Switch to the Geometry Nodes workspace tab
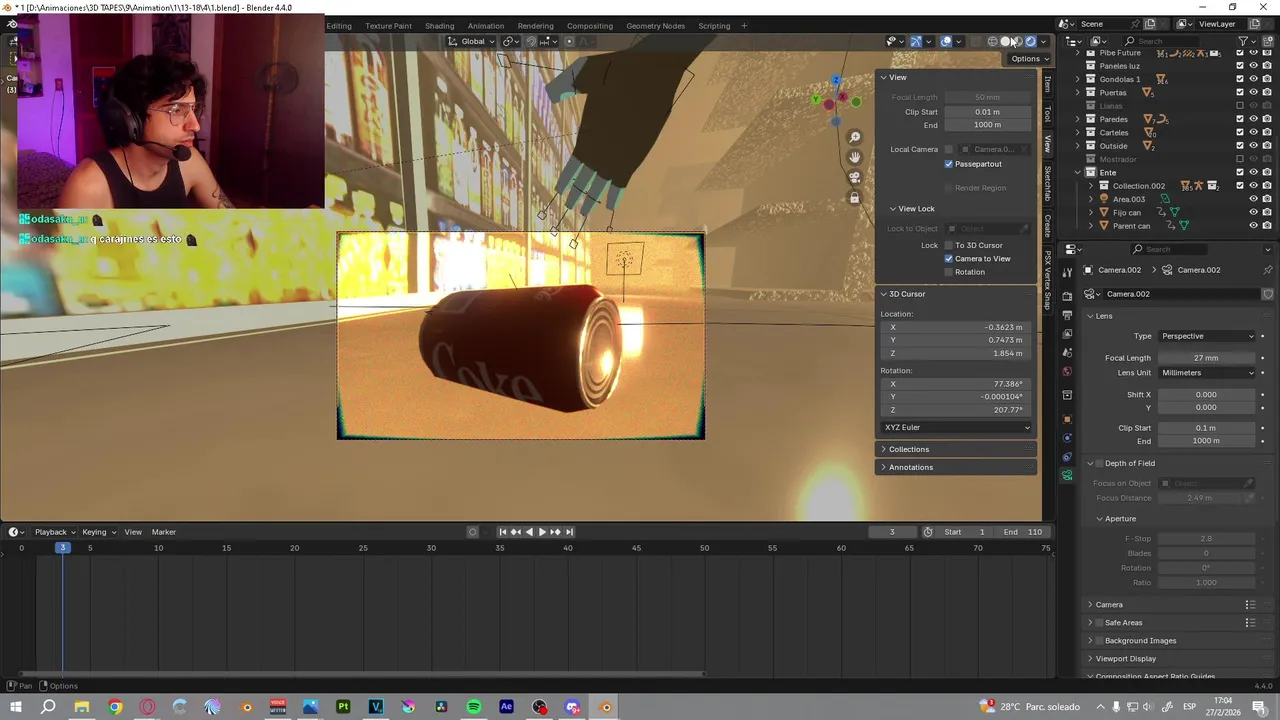This screenshot has height=720, width=1280. click(x=655, y=26)
